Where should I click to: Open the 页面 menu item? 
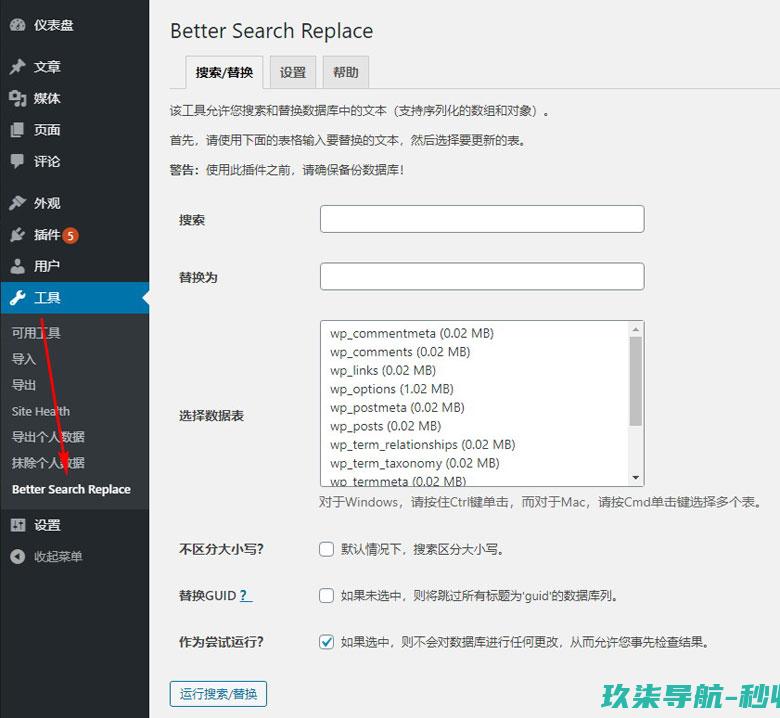(x=47, y=130)
